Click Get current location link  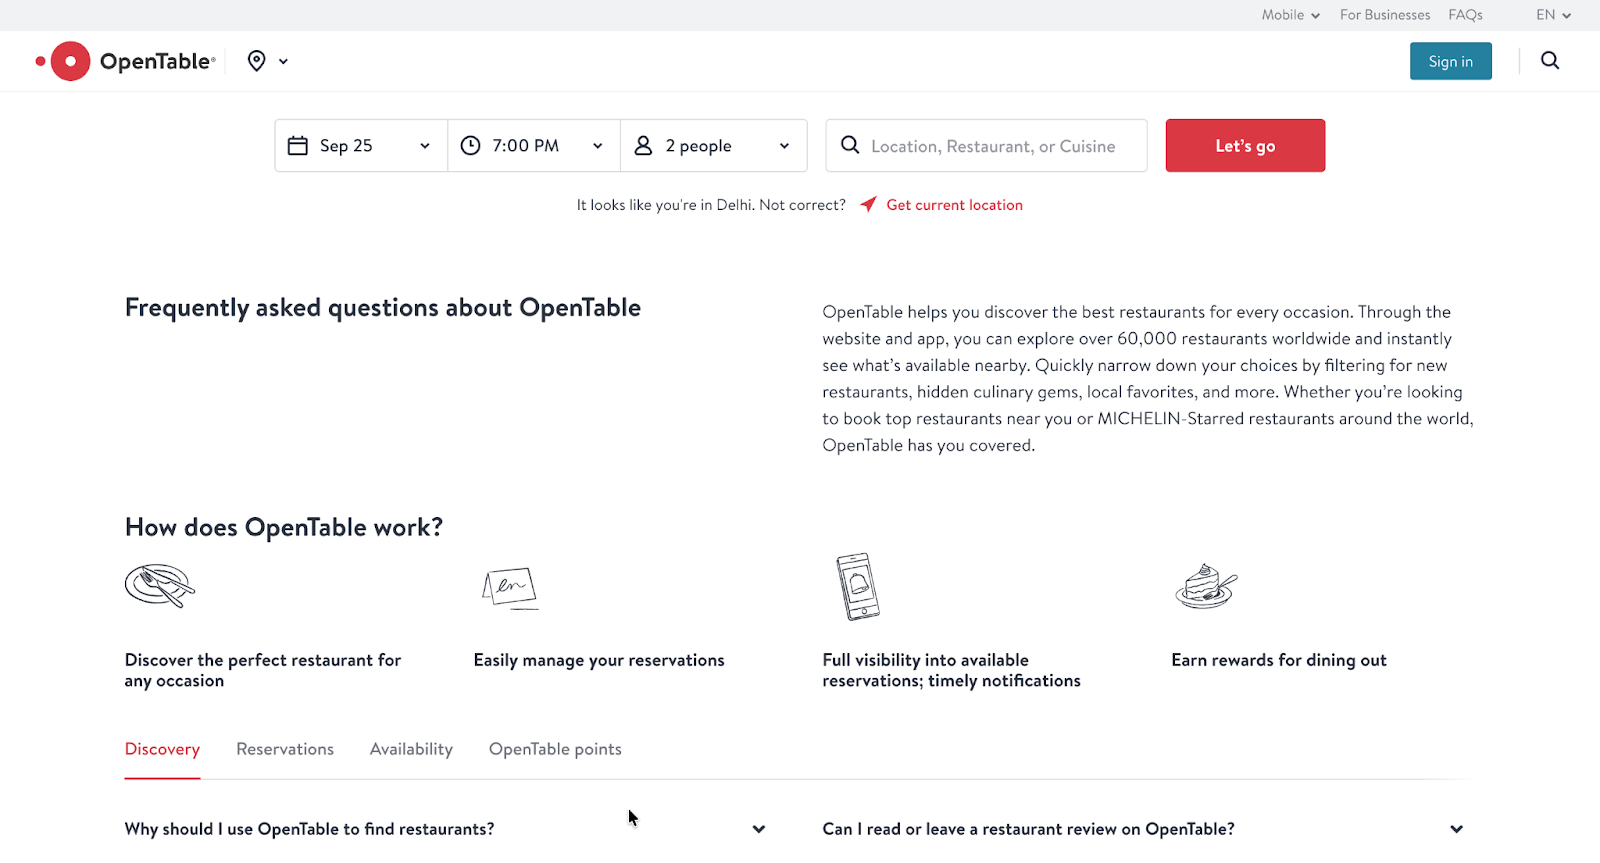pyautogui.click(x=954, y=205)
